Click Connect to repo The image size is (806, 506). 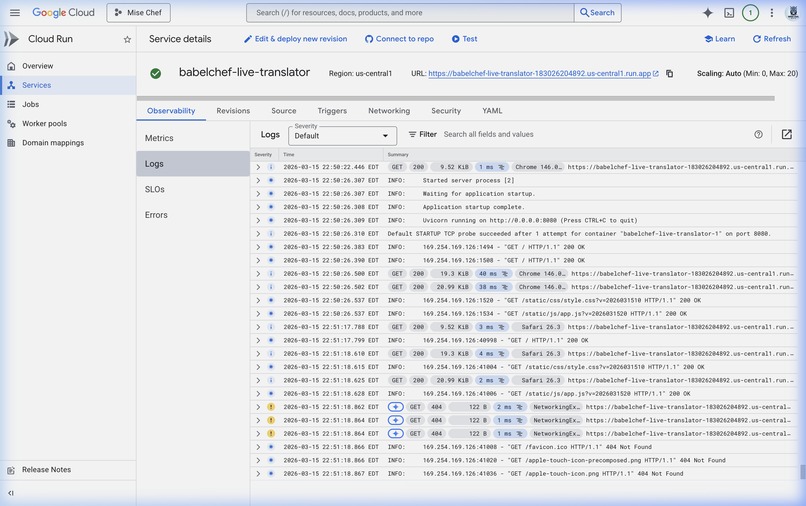[399, 39]
